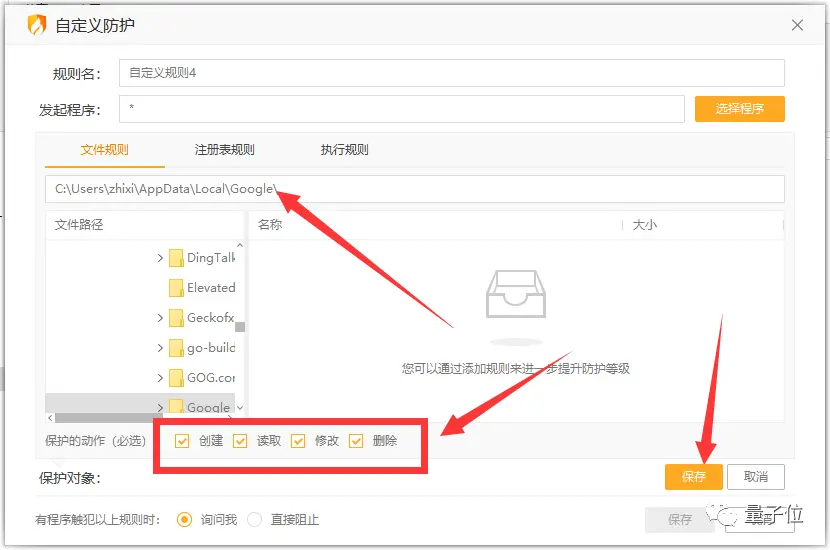Image resolution: width=830 pixels, height=550 pixels.
Task: Select the DingTalk folder icon
Action: tap(176, 258)
